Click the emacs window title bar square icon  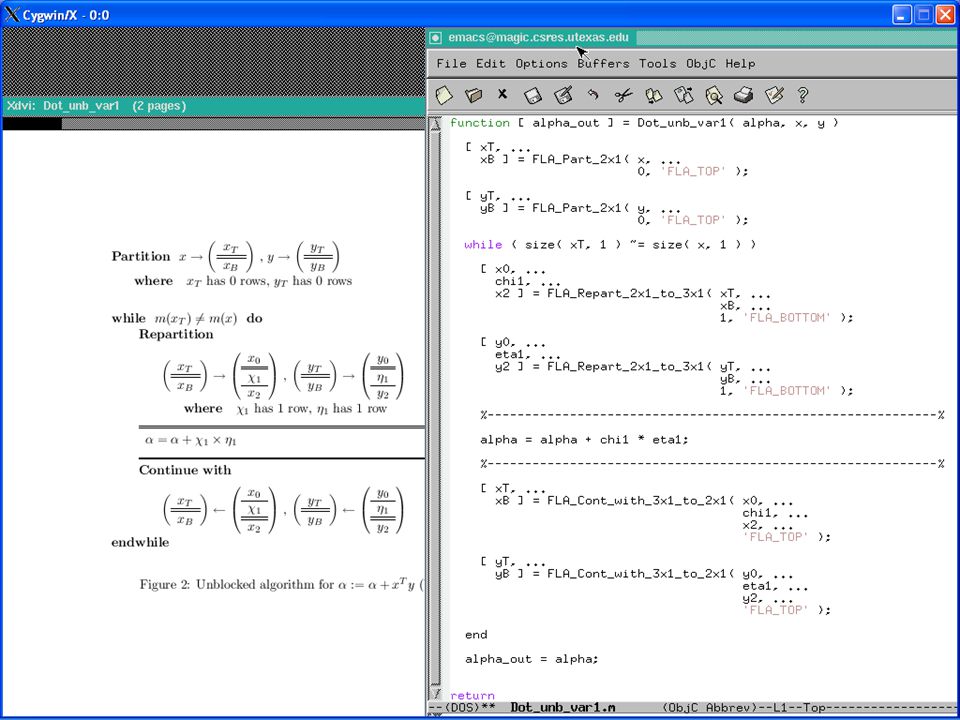click(435, 38)
